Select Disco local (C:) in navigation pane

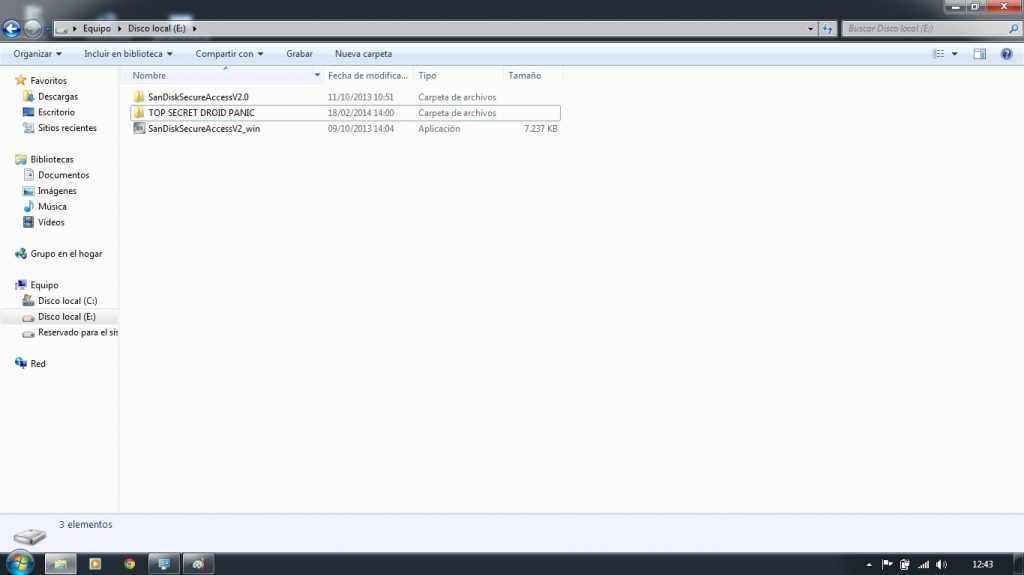click(67, 301)
